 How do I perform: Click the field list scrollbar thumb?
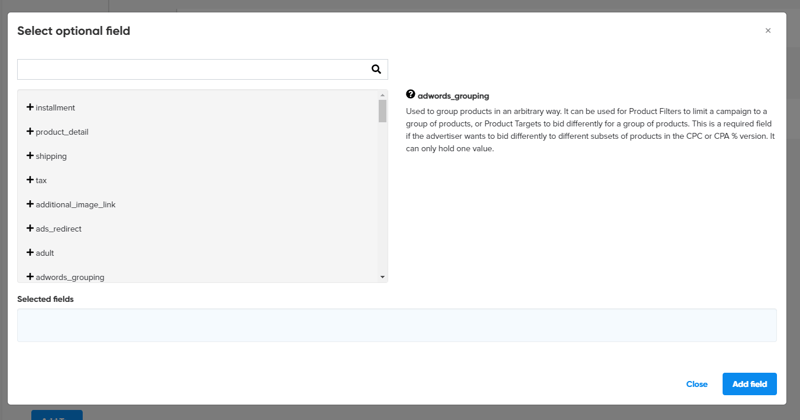point(382,111)
